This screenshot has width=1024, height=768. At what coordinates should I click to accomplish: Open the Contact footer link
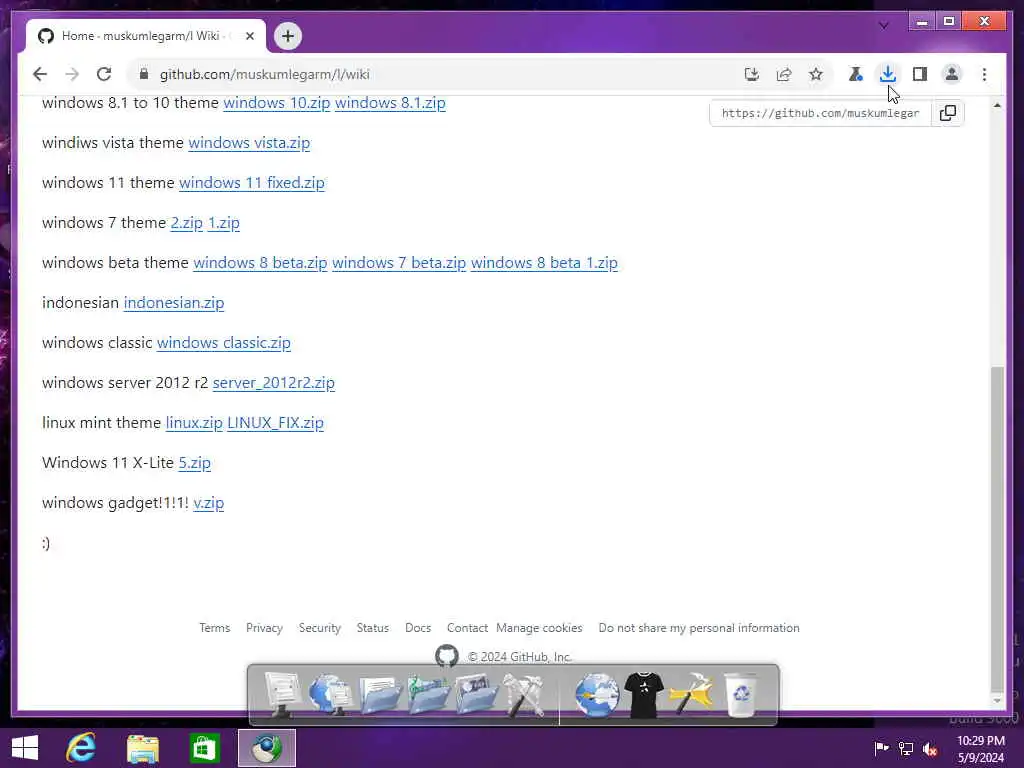pos(467,628)
